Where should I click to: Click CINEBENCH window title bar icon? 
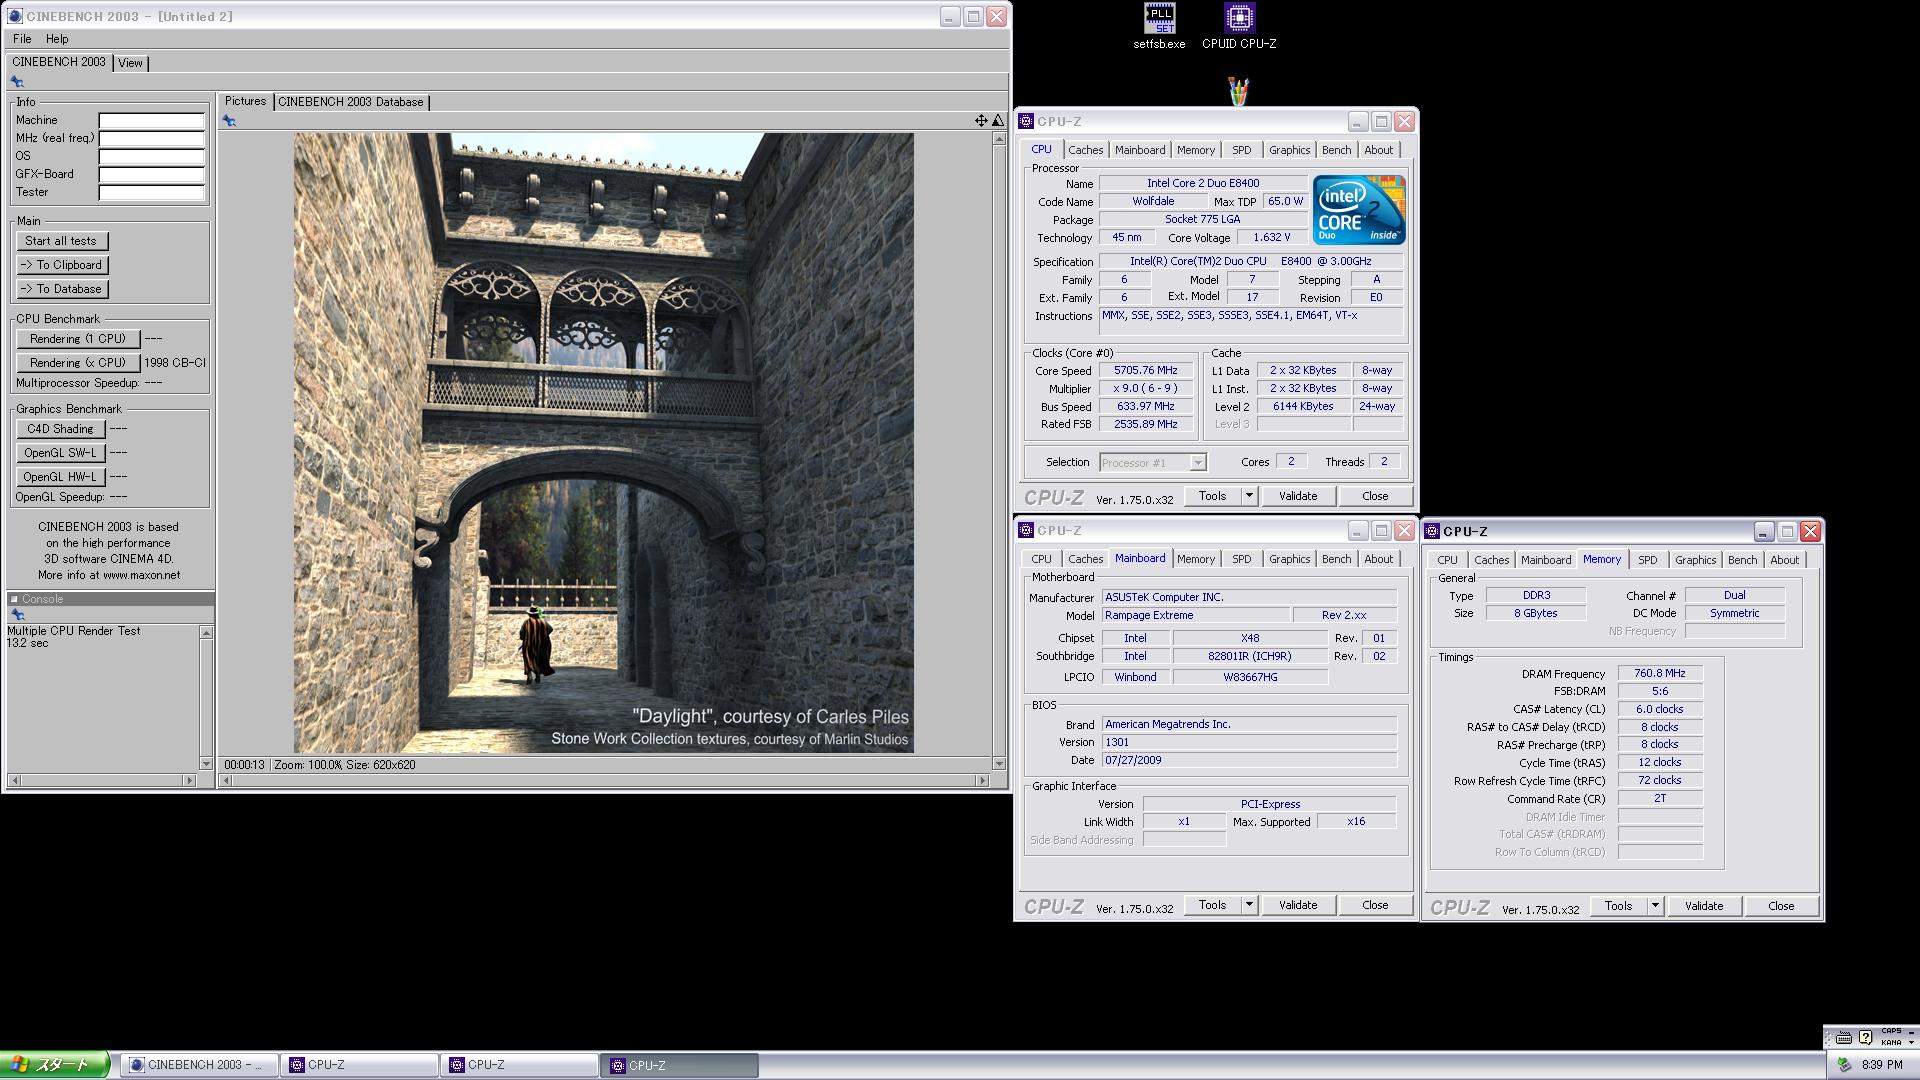pos(16,16)
